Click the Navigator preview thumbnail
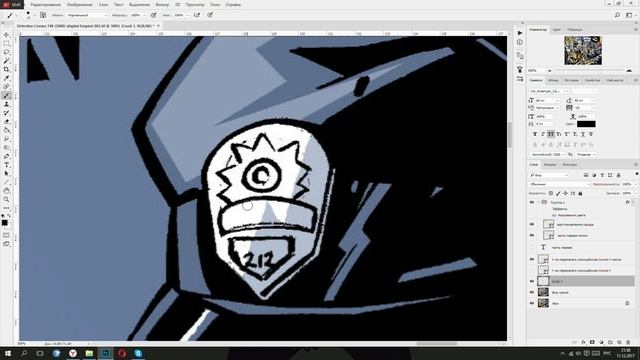 point(583,50)
